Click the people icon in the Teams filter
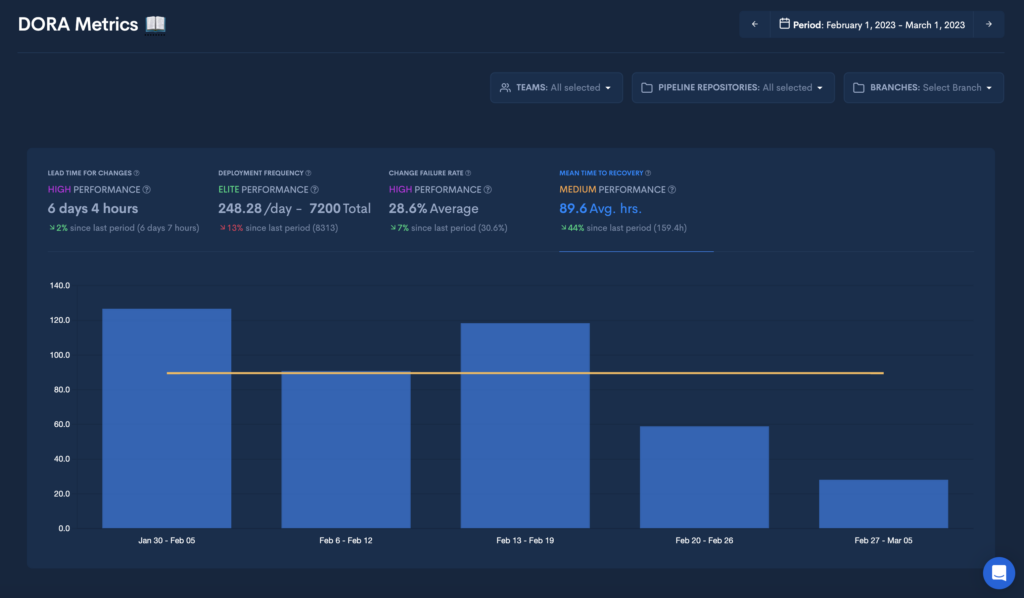This screenshot has height=598, width=1024. coord(505,87)
